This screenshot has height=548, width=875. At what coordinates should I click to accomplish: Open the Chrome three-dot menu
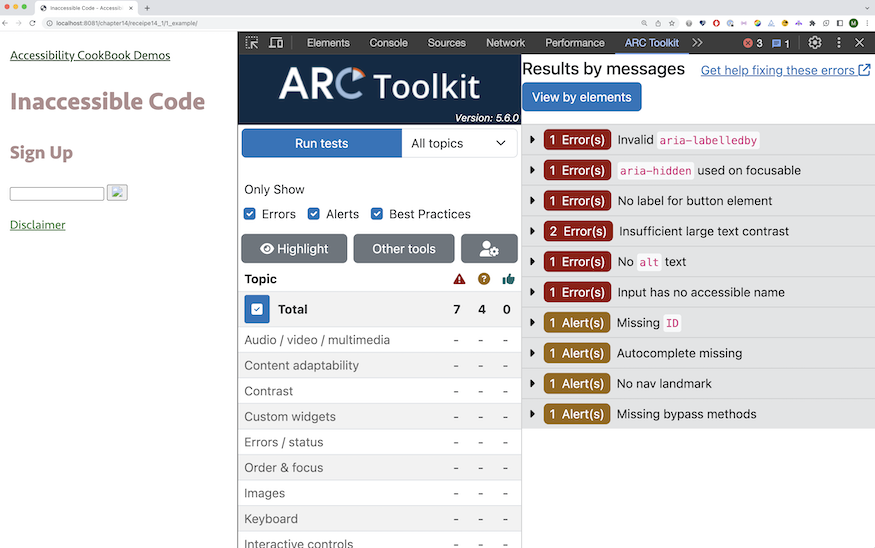tap(867, 23)
